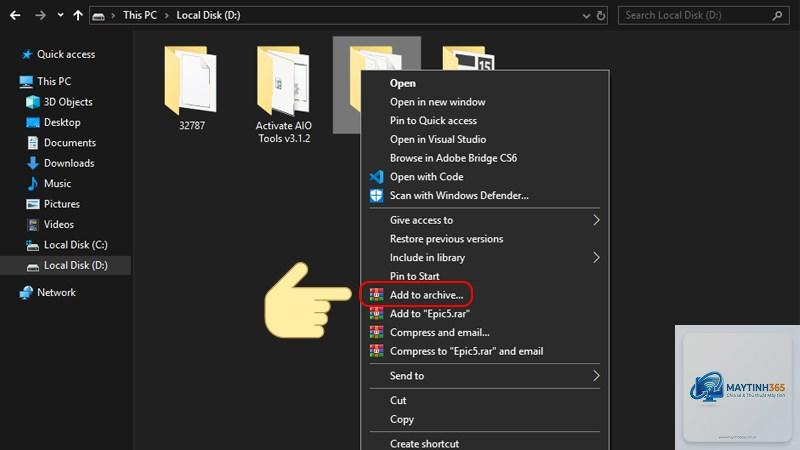This screenshot has width=800, height=450.
Task: Go forward using the forward arrow
Action: point(40,15)
